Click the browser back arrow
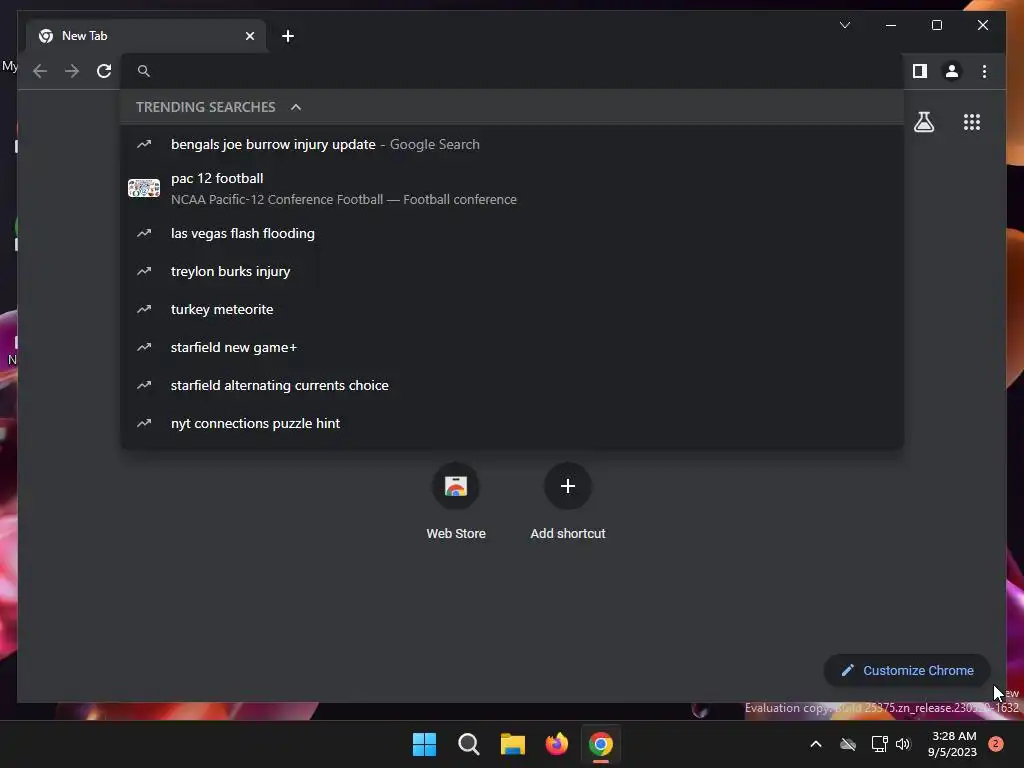This screenshot has width=1024, height=768. point(40,71)
